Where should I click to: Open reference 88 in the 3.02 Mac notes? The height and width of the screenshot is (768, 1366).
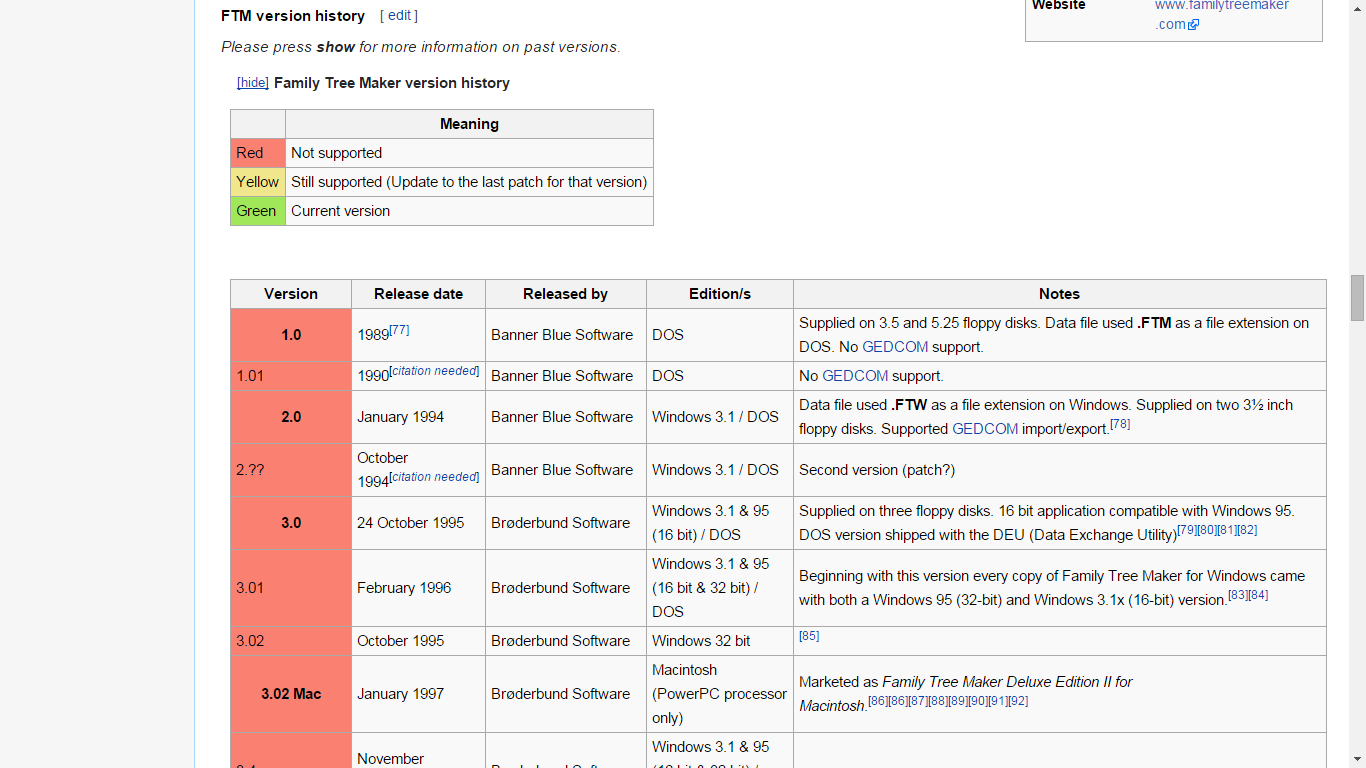point(938,701)
